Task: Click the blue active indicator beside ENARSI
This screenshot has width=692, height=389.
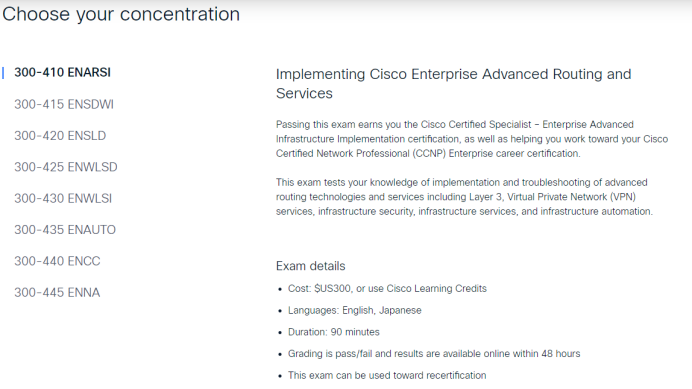Action: (3, 73)
